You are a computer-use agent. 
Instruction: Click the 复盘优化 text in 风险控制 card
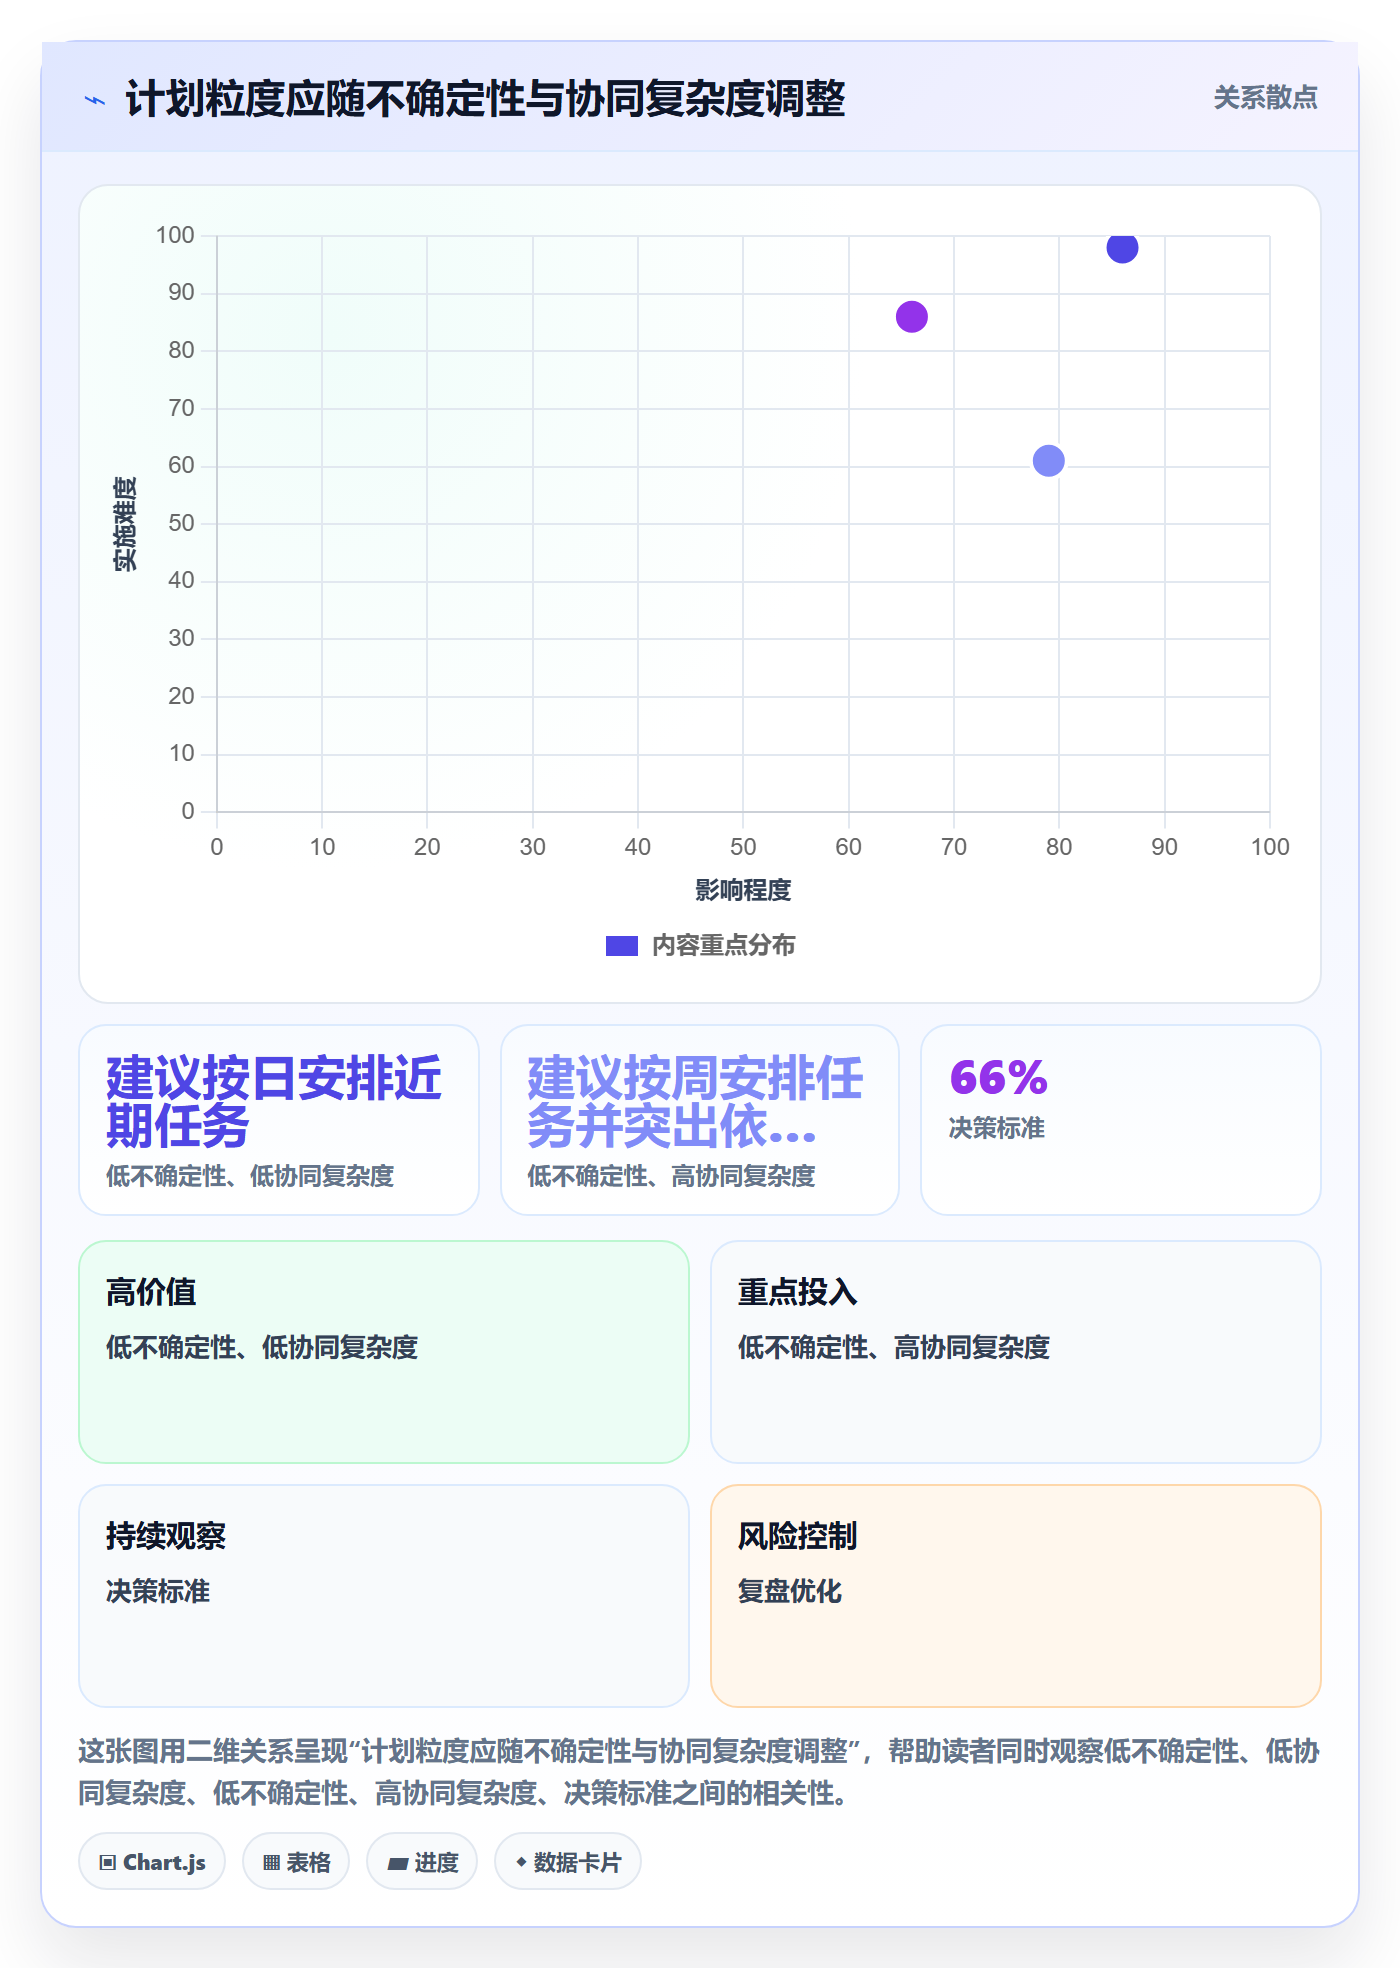click(x=790, y=1591)
